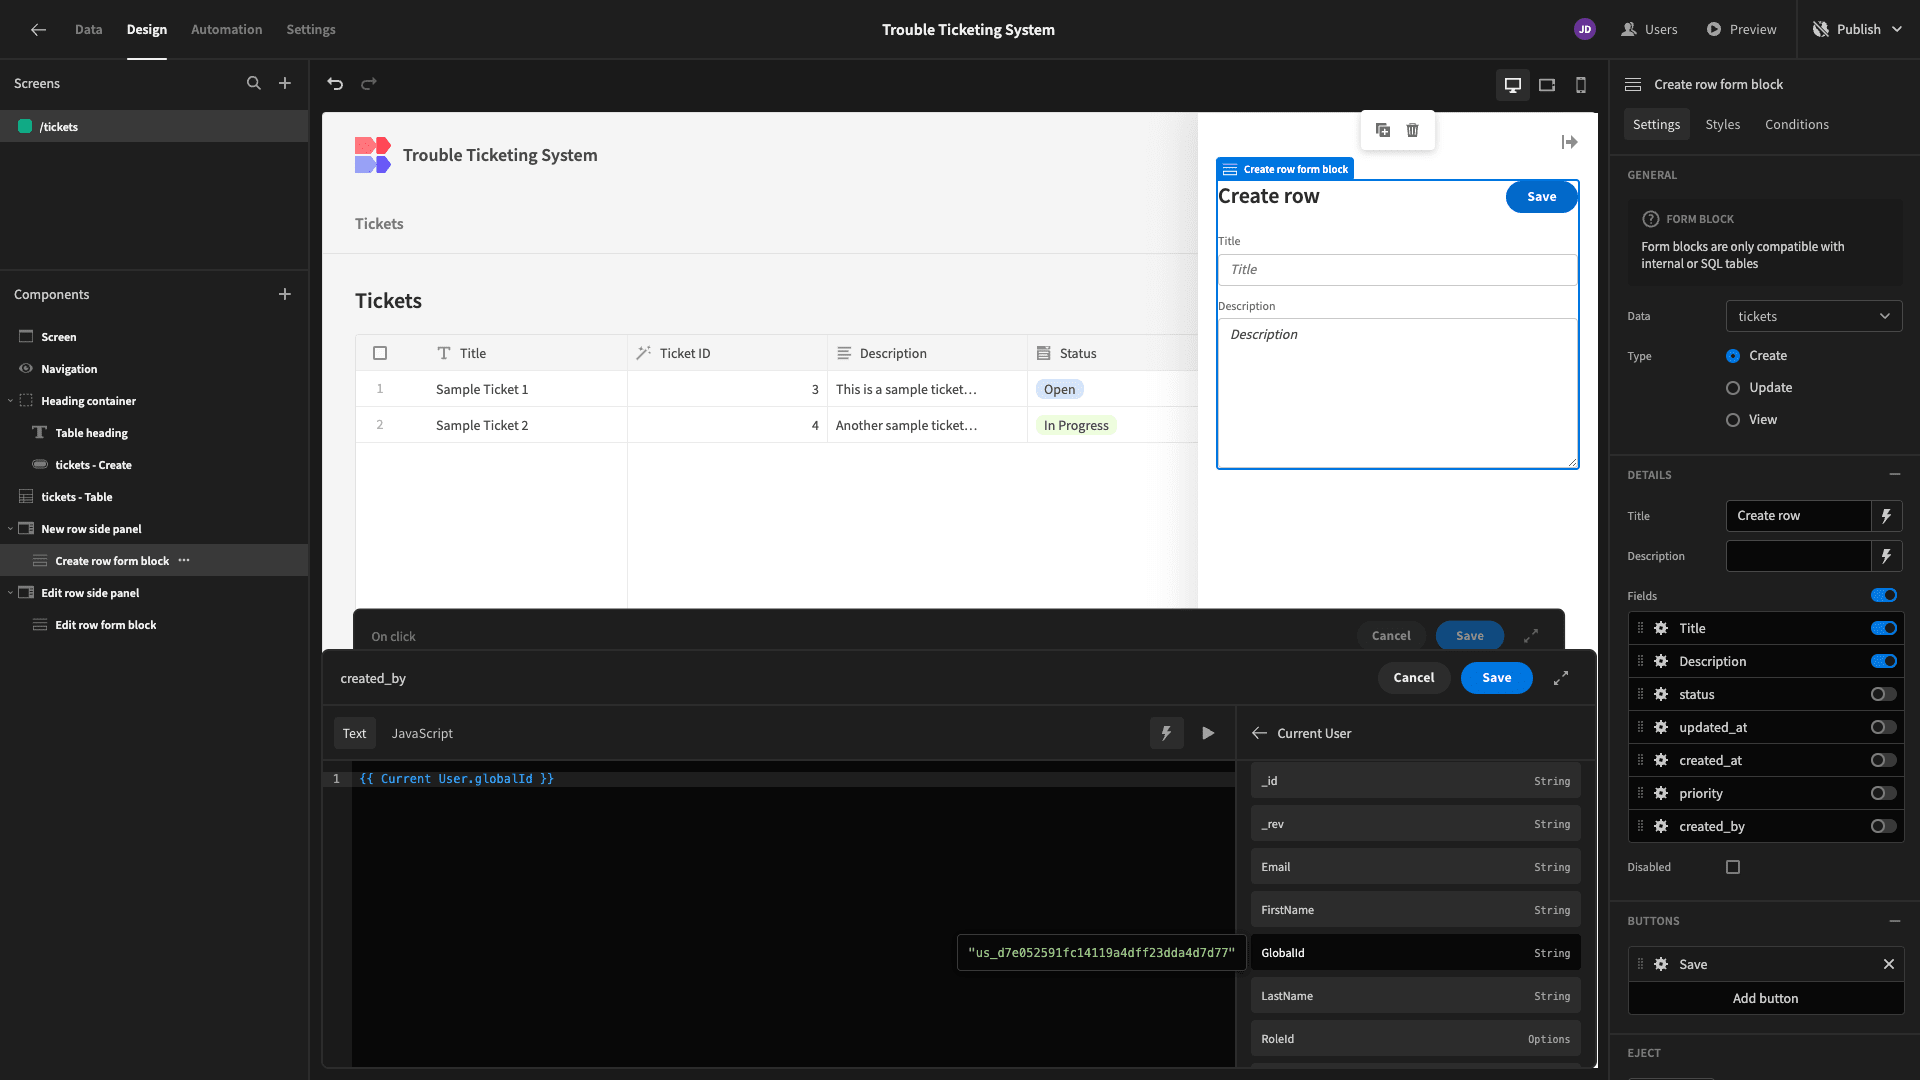Check the Disabled checkbox
1920x1080 pixels.
tap(1733, 868)
